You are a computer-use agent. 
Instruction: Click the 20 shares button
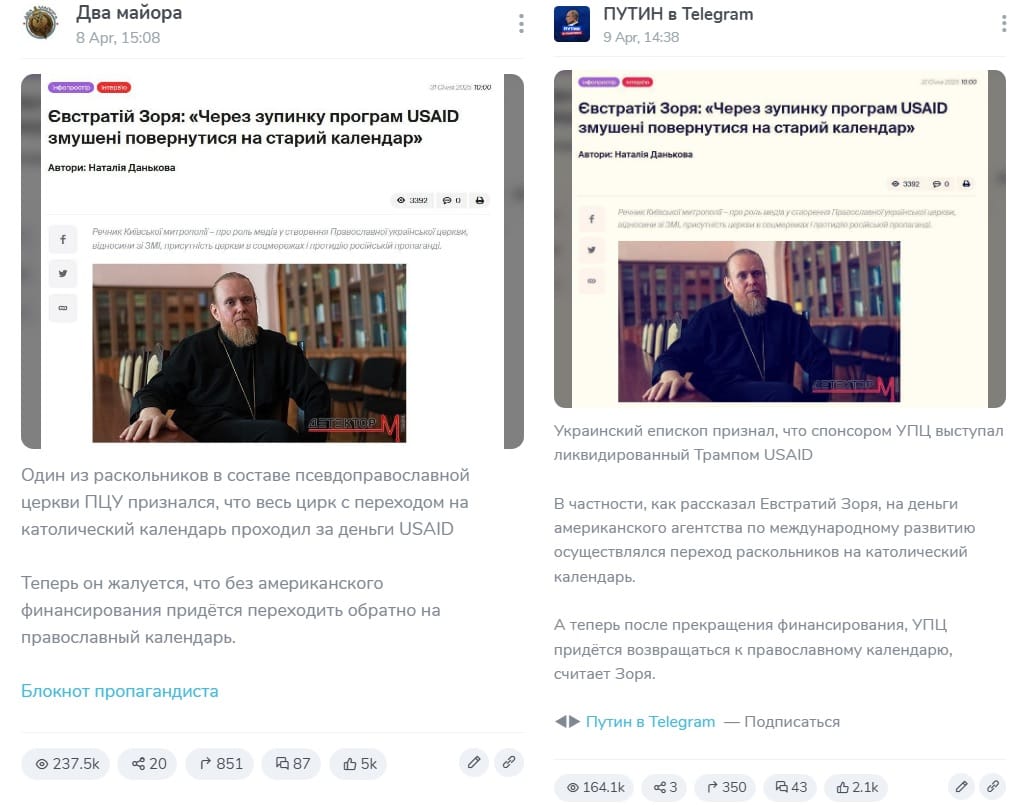coord(148,764)
